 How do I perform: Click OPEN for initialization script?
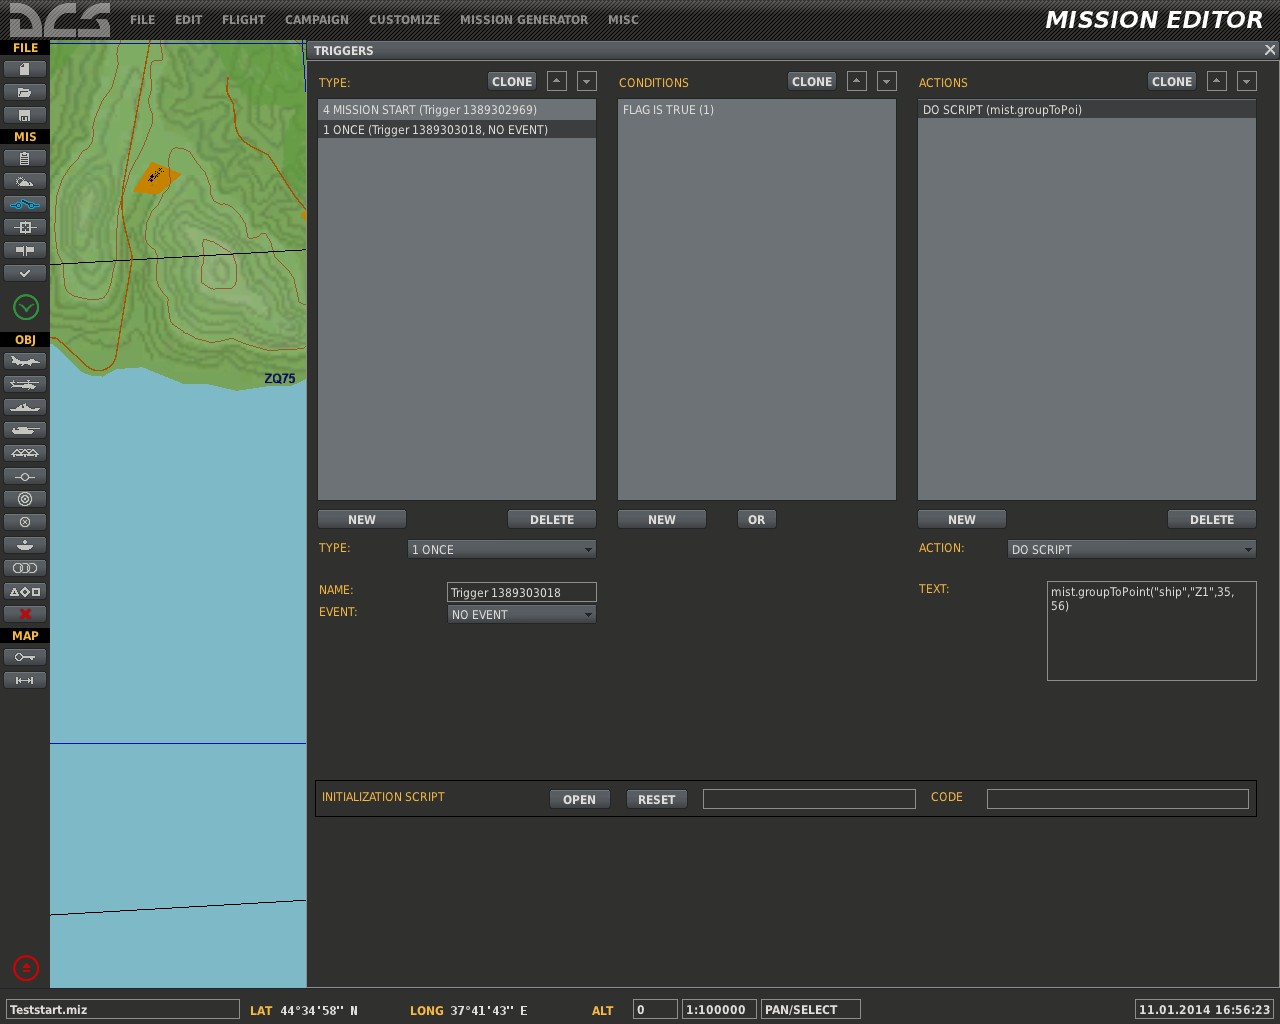(x=580, y=799)
